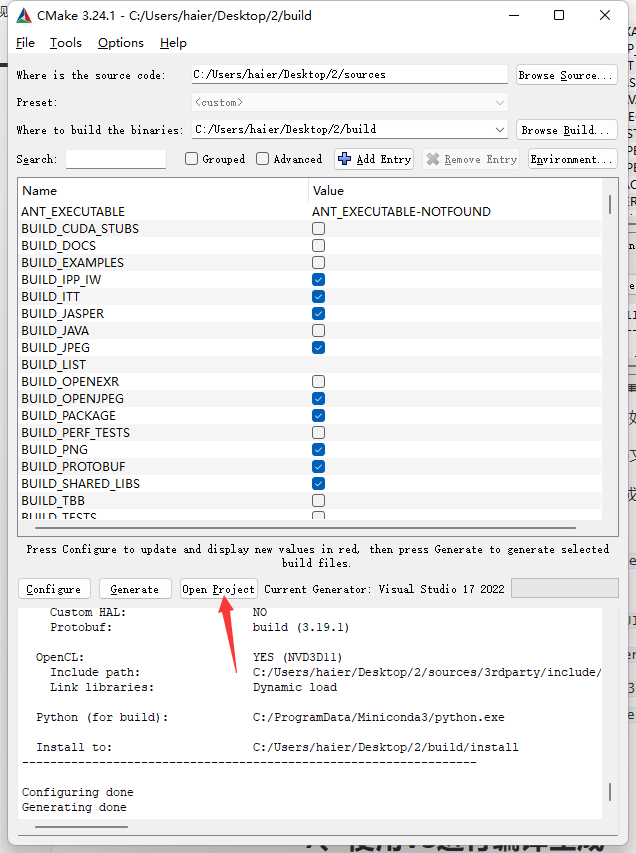Viewport: 636px width, 853px height.
Task: Select the ANT_EXECUTABLE row name
Action: click(73, 212)
